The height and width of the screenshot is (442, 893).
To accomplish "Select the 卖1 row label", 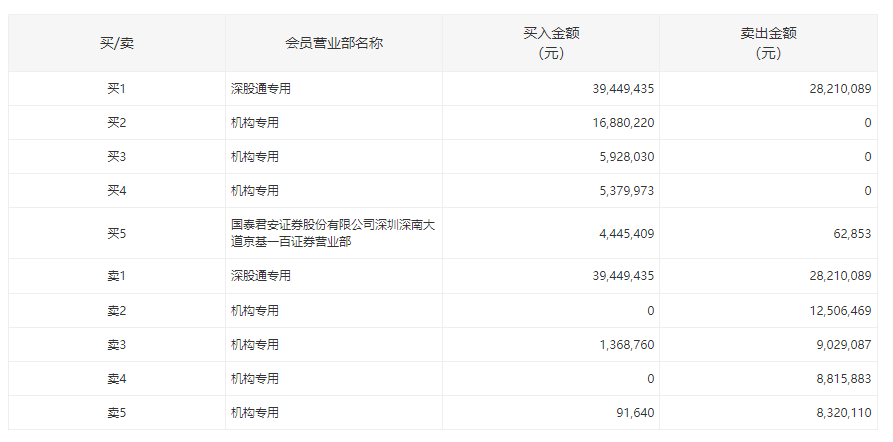I will click(x=117, y=276).
